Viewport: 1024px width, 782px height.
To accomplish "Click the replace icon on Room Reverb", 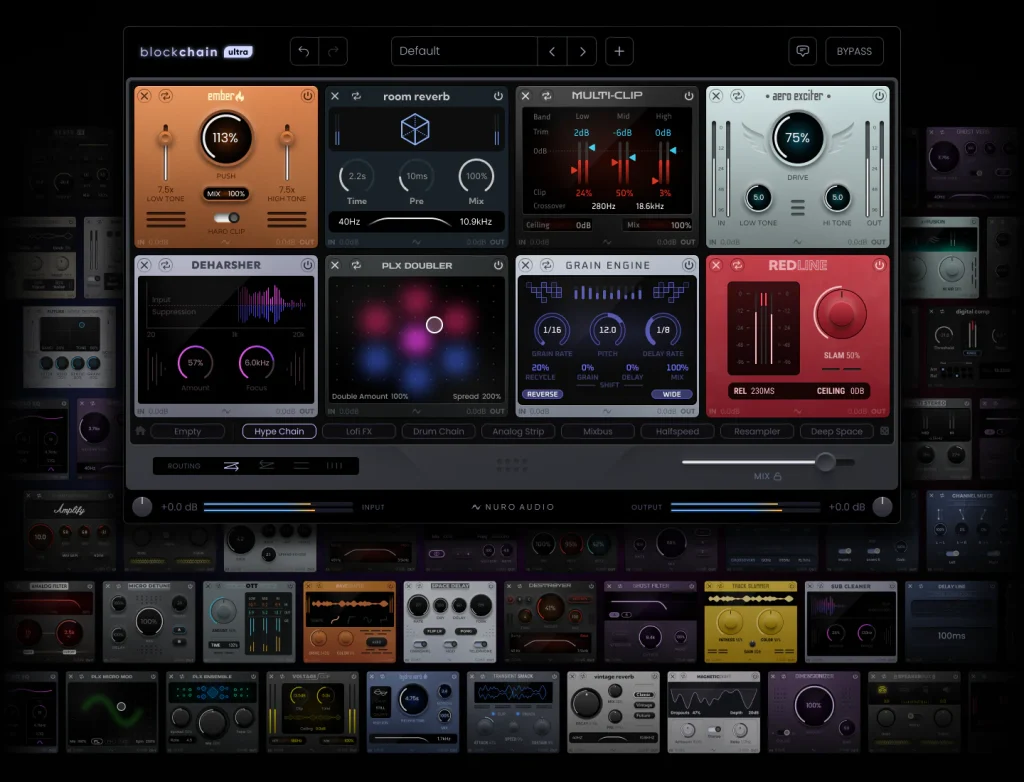I will (357, 96).
